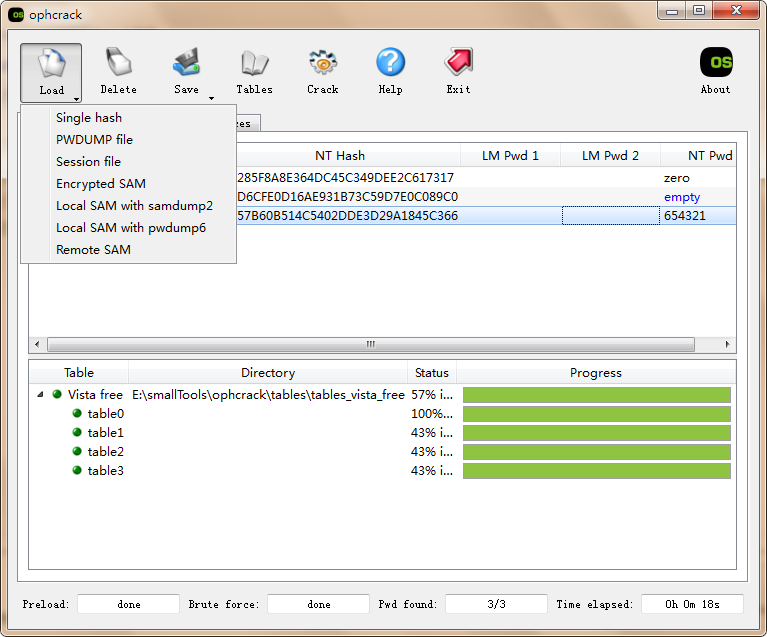
Task: Click the Pwd found '3/3' field
Action: pos(496,604)
